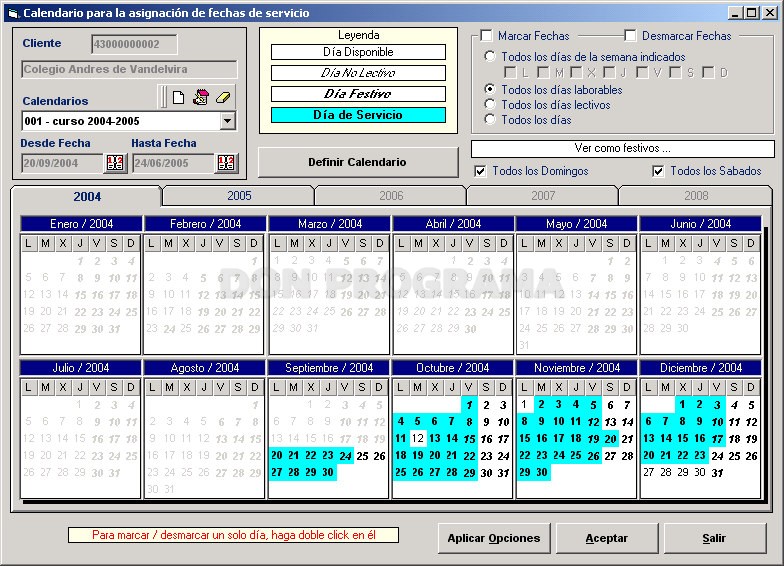Open the Hasta Fecha date picker icon
Image resolution: width=784 pixels, height=566 pixels.
pyautogui.click(x=226, y=163)
